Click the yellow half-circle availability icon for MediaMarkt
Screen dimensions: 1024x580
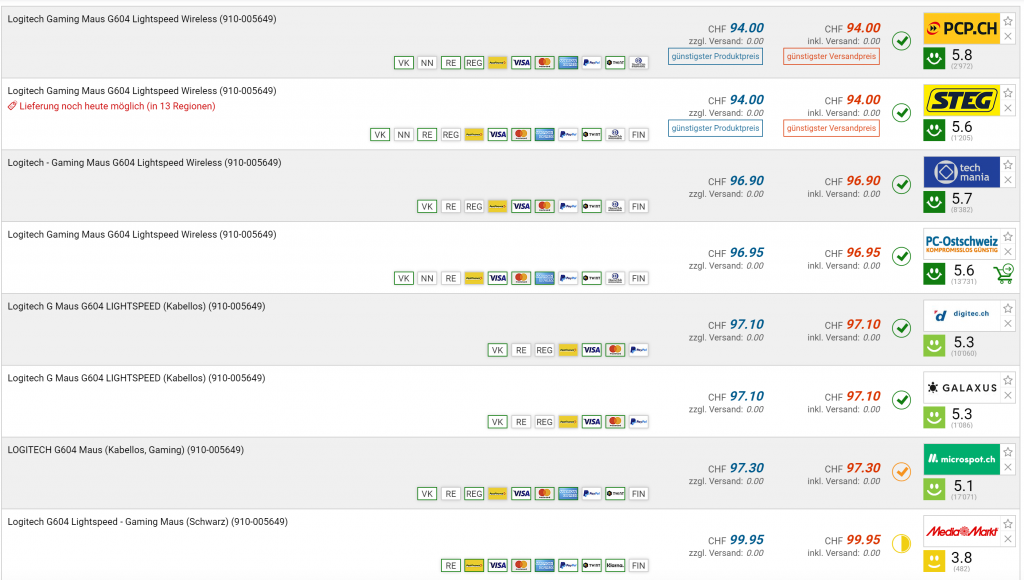point(901,544)
